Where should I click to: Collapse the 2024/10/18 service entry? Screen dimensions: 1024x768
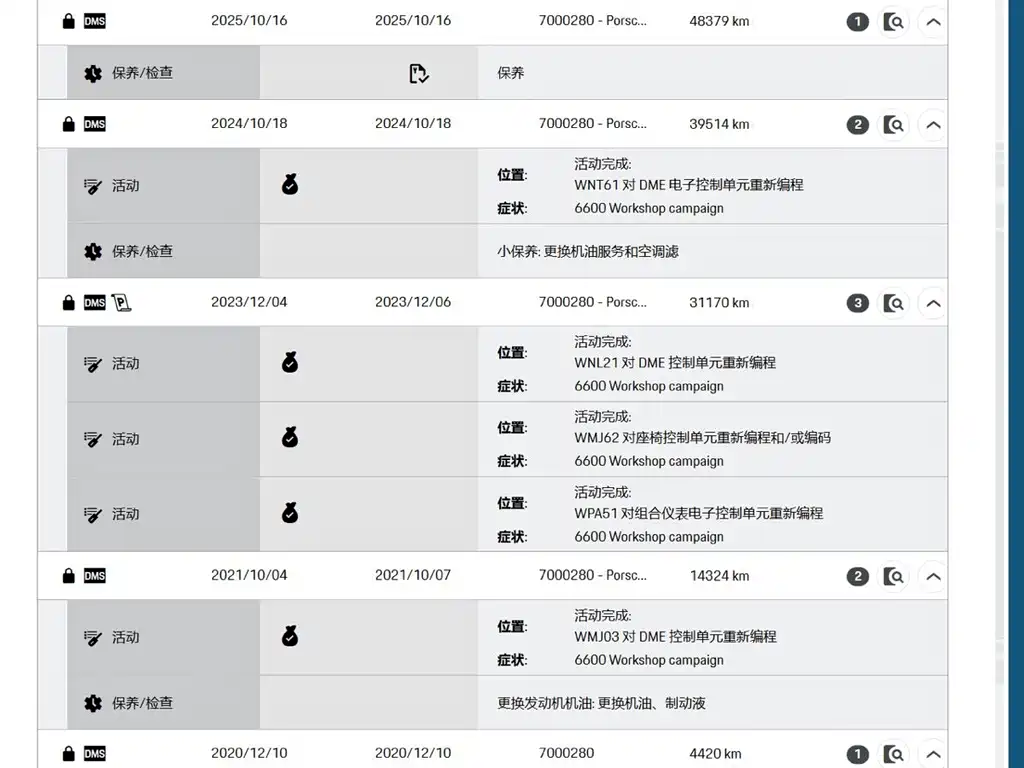(x=933, y=125)
